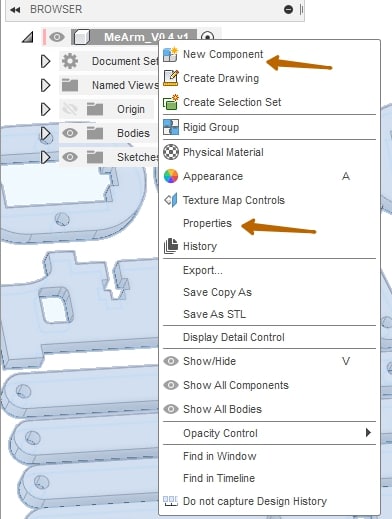Click the eye icon beside Show All Bodies

pos(171,409)
